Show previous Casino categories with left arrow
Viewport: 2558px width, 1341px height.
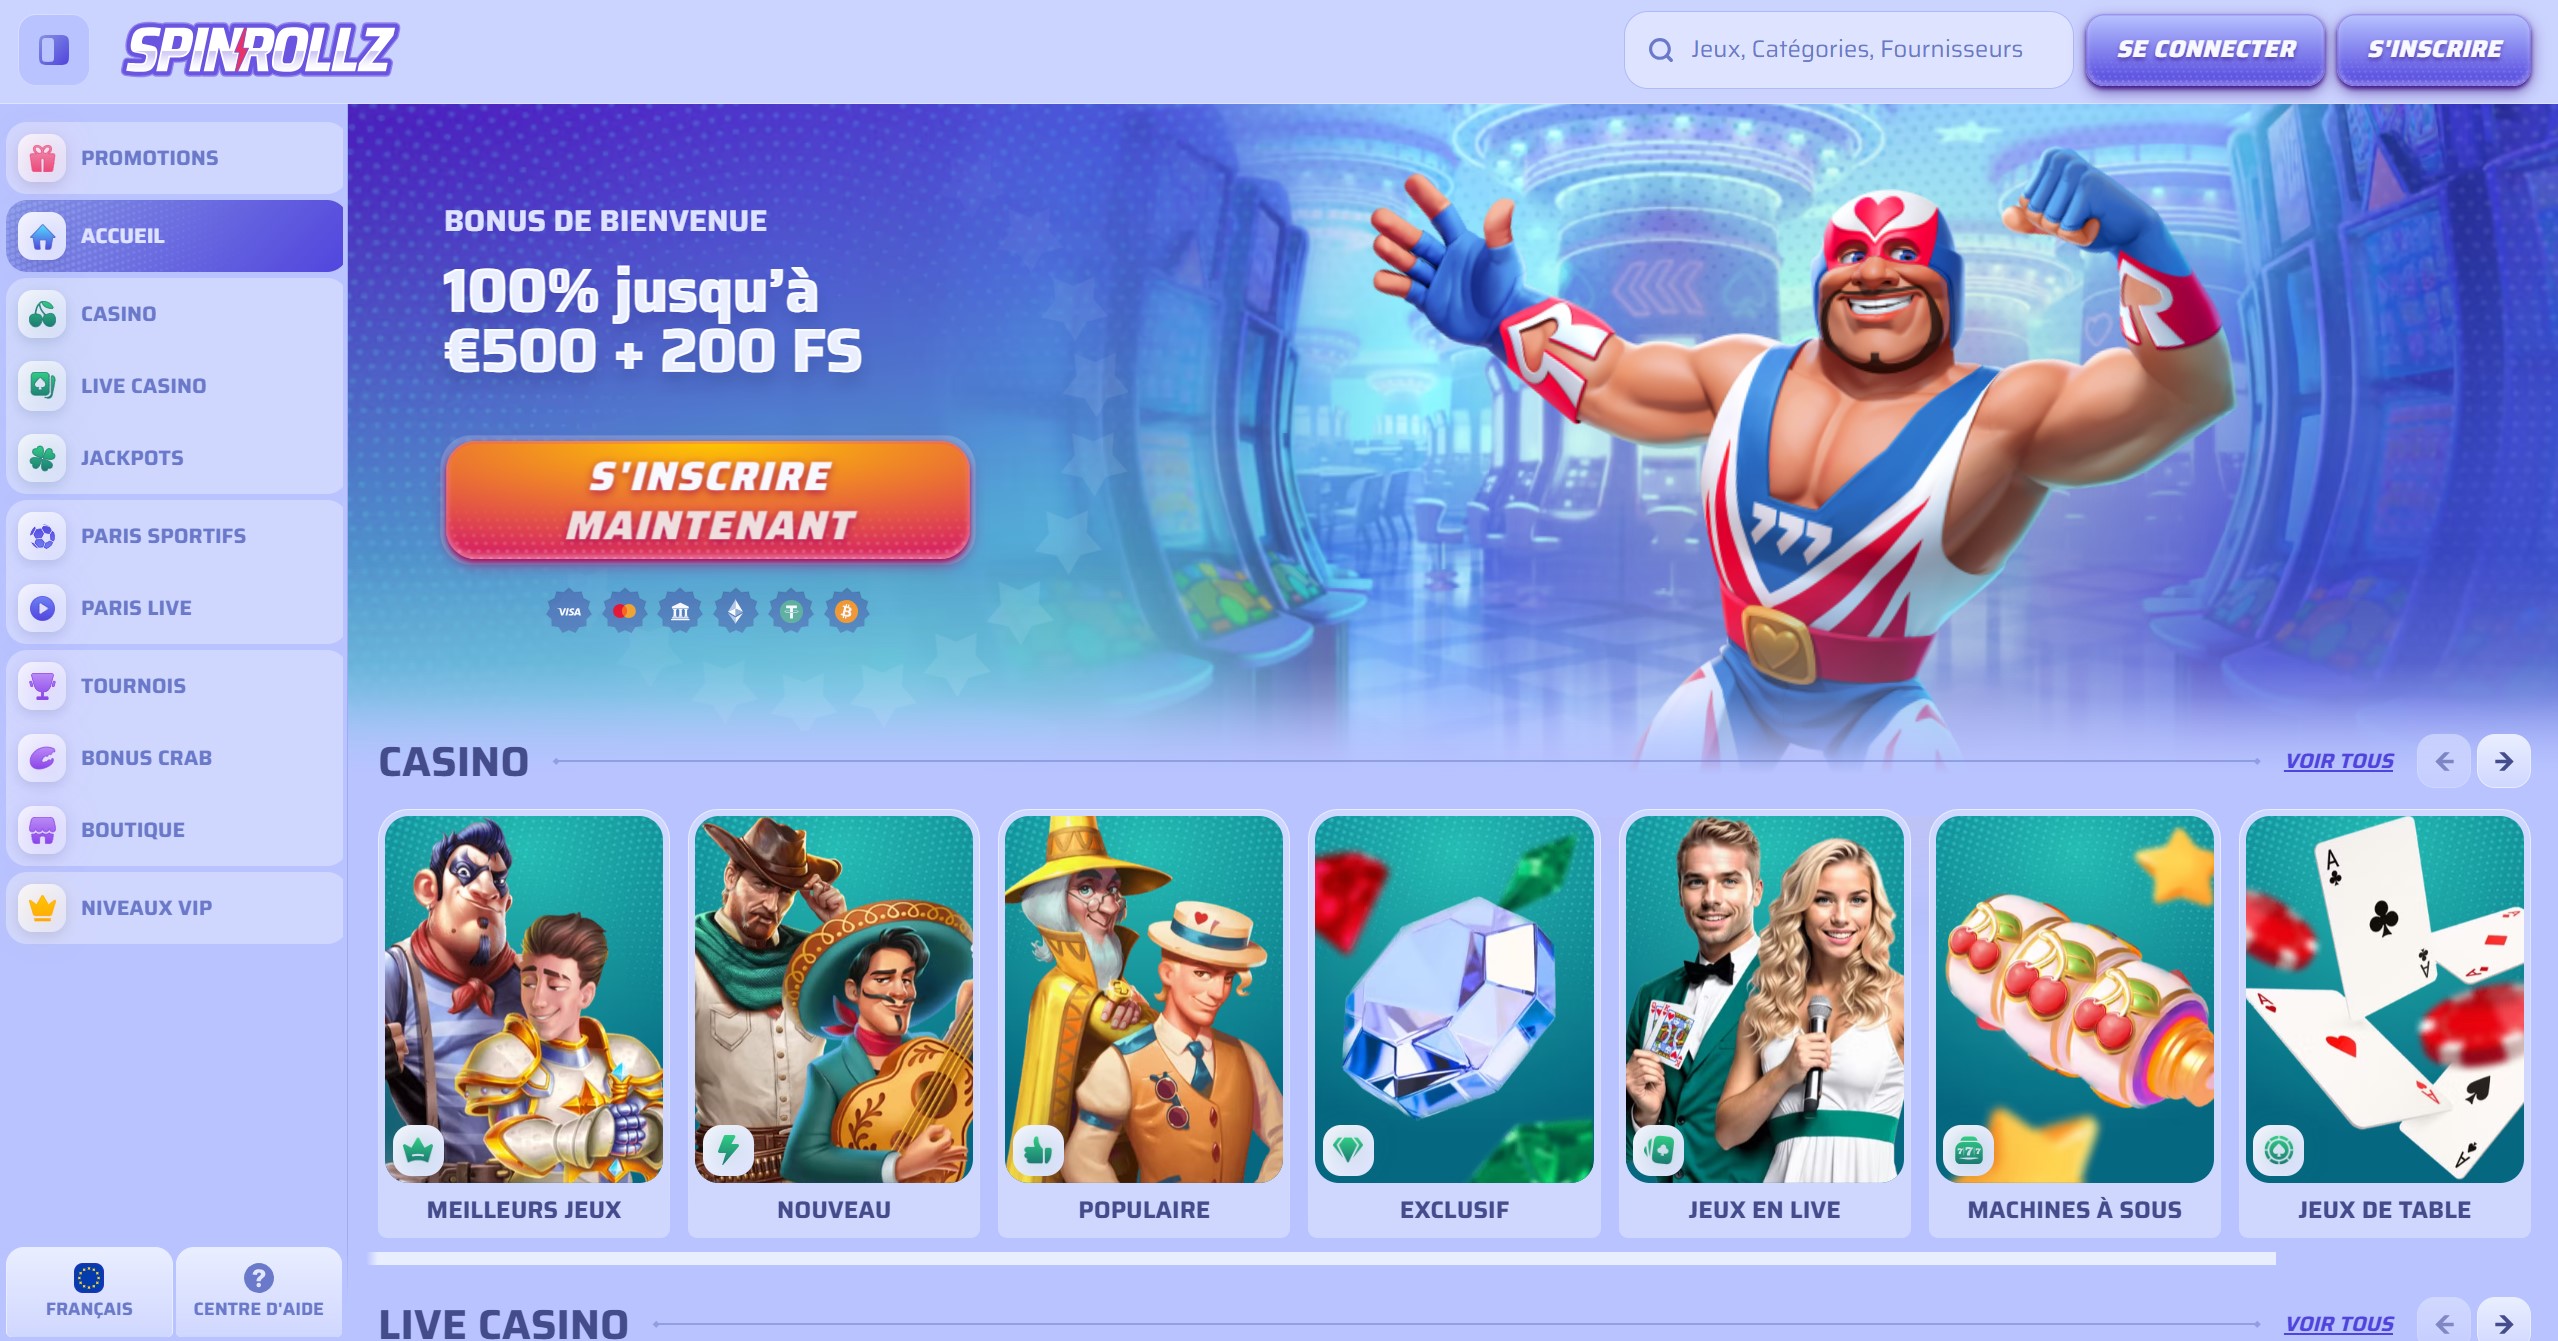pyautogui.click(x=2444, y=762)
